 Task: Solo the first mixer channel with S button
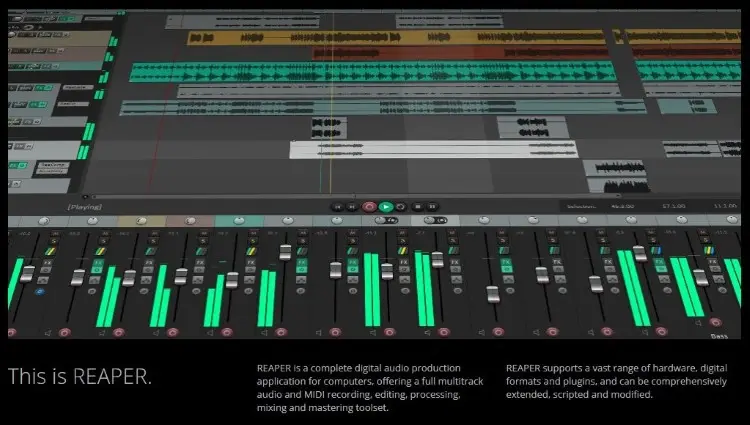54,241
